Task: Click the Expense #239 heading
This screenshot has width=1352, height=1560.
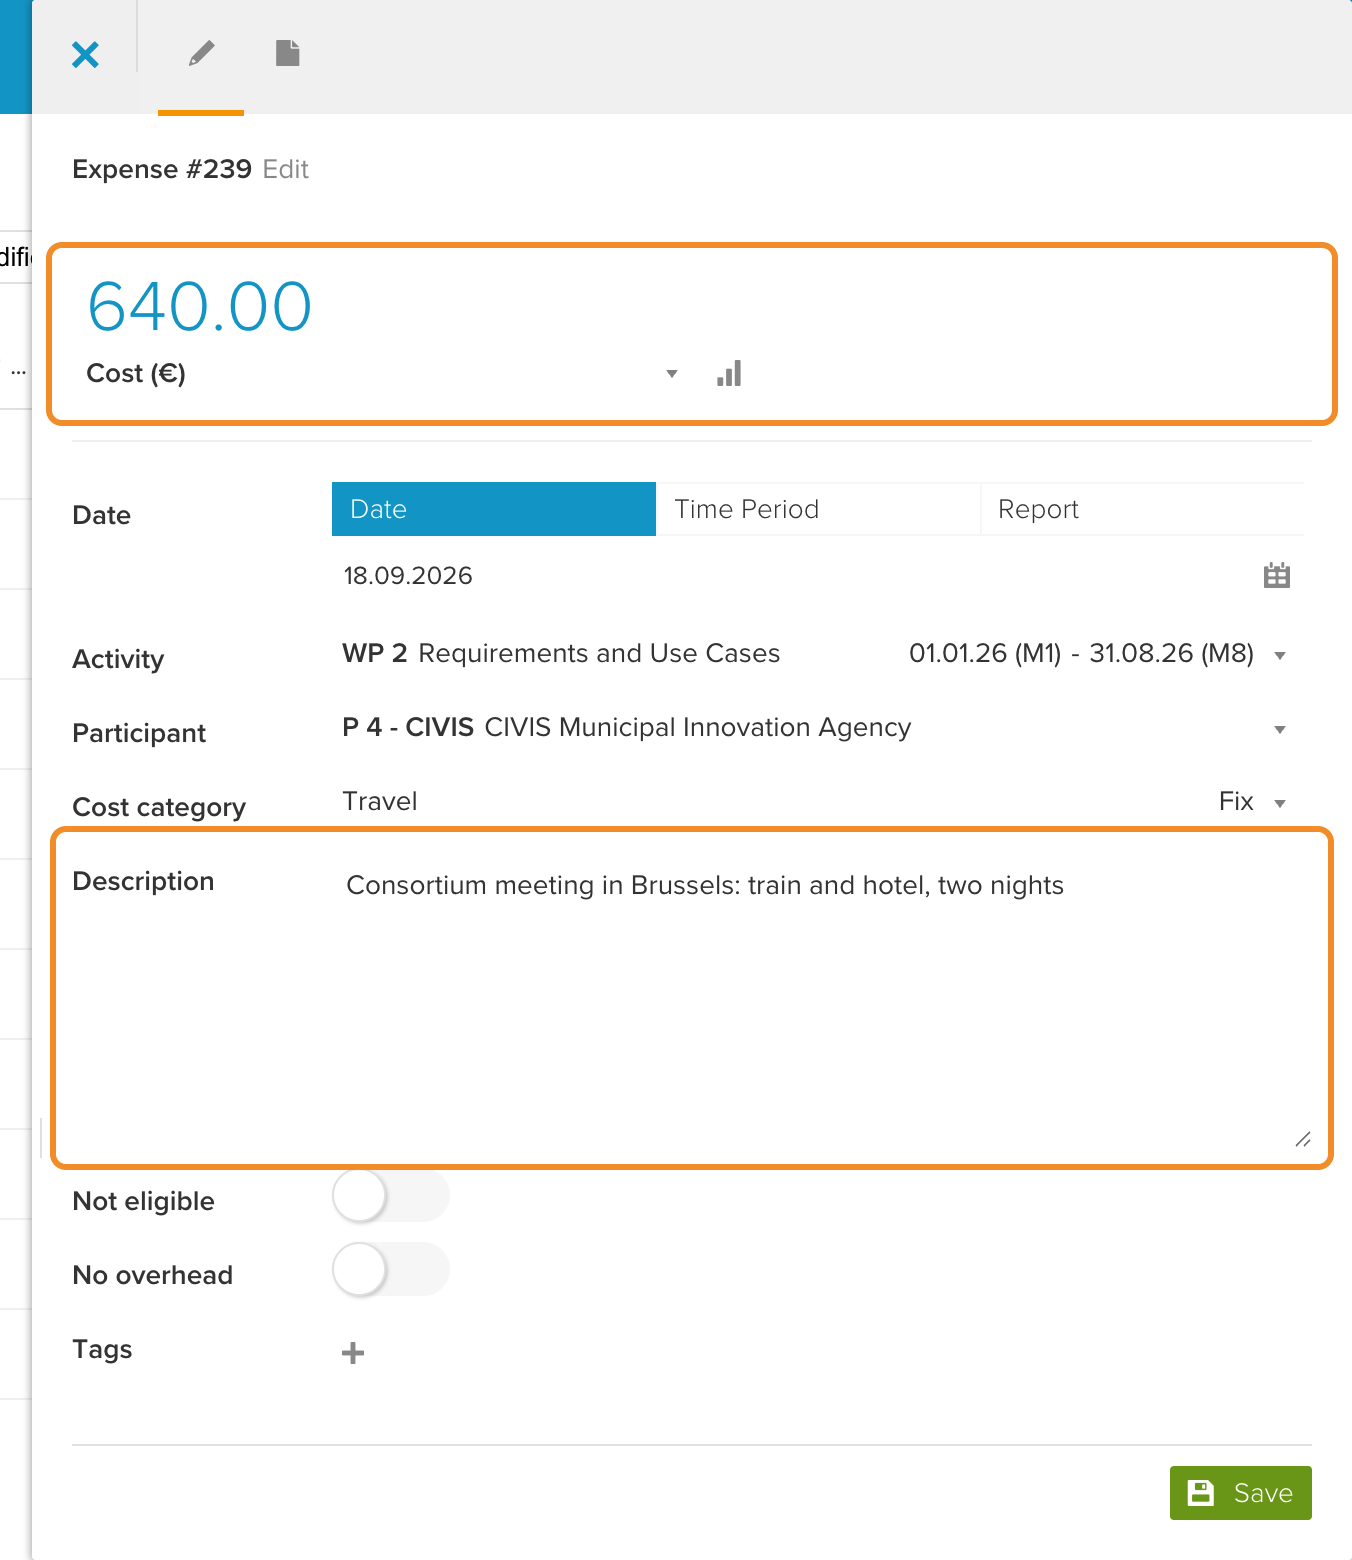Action: click(162, 169)
